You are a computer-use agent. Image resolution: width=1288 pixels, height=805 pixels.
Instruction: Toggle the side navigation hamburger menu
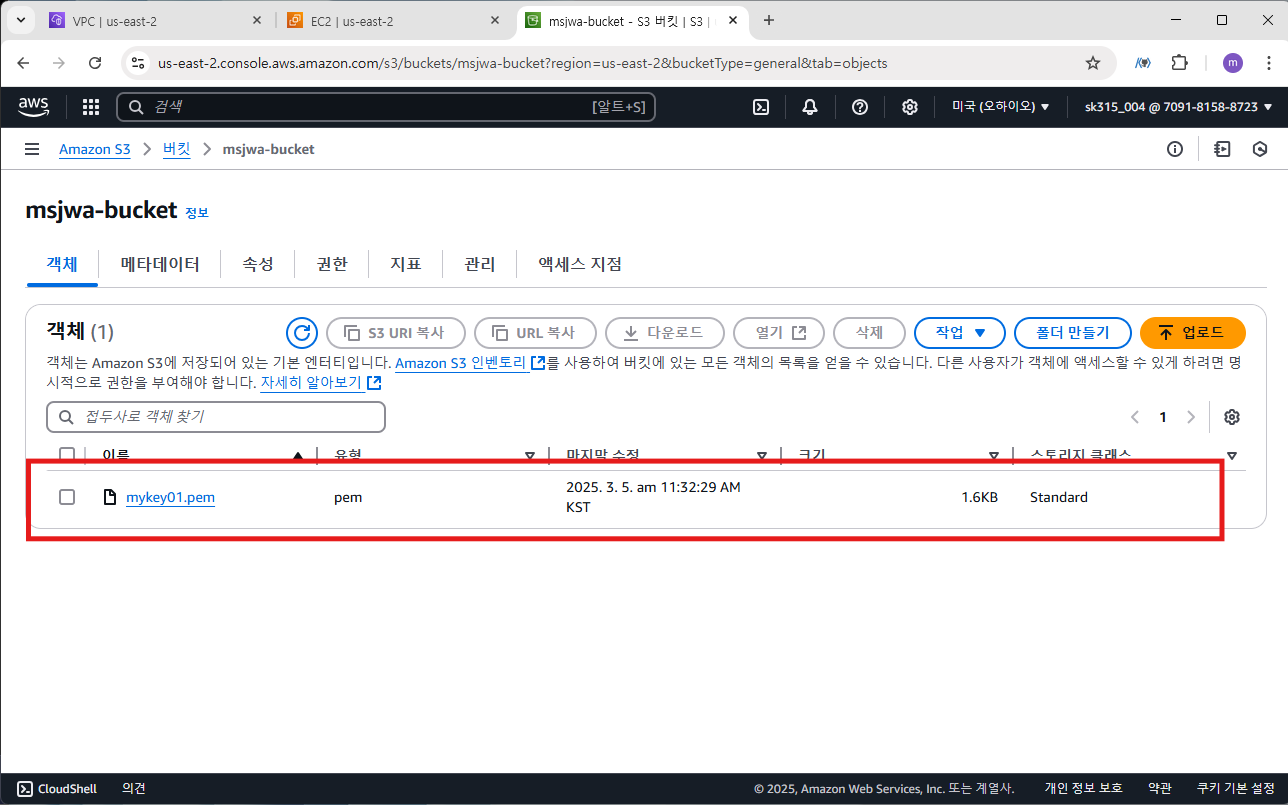(32, 149)
